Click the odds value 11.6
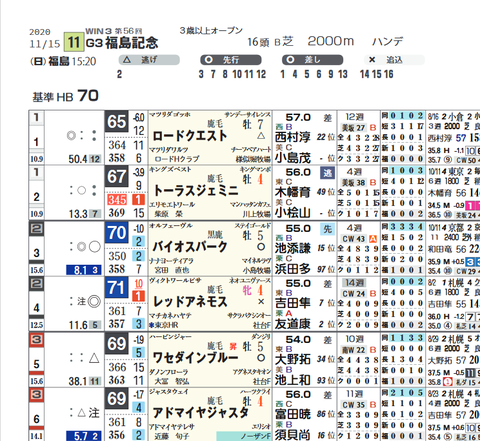Image resolution: width=480 pixels, height=441 pixels. [x=78, y=325]
